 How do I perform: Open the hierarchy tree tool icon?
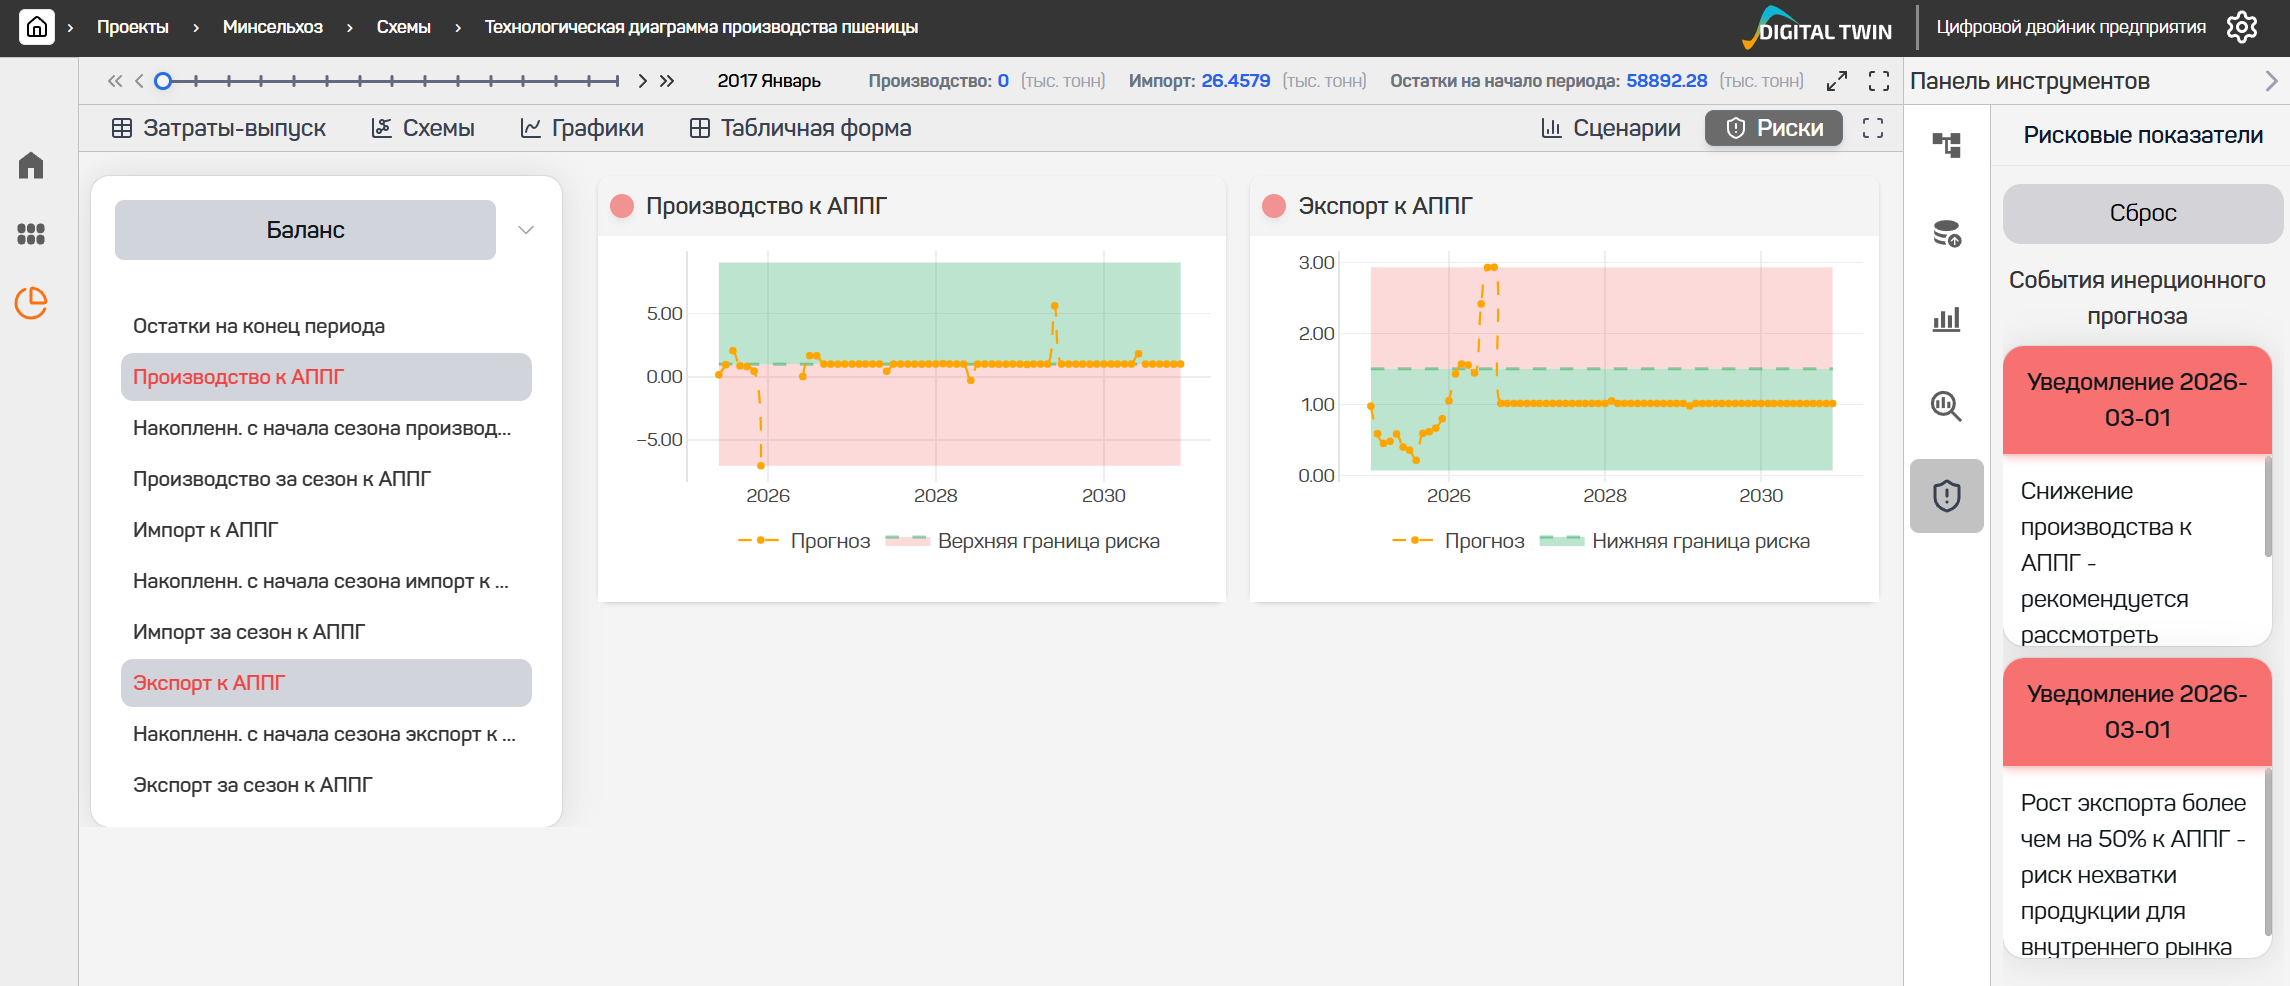click(x=1946, y=145)
